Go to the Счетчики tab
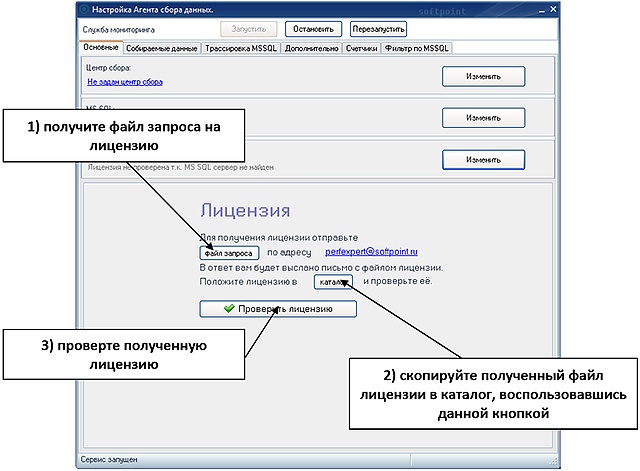This screenshot has height=471, width=640. (361, 48)
